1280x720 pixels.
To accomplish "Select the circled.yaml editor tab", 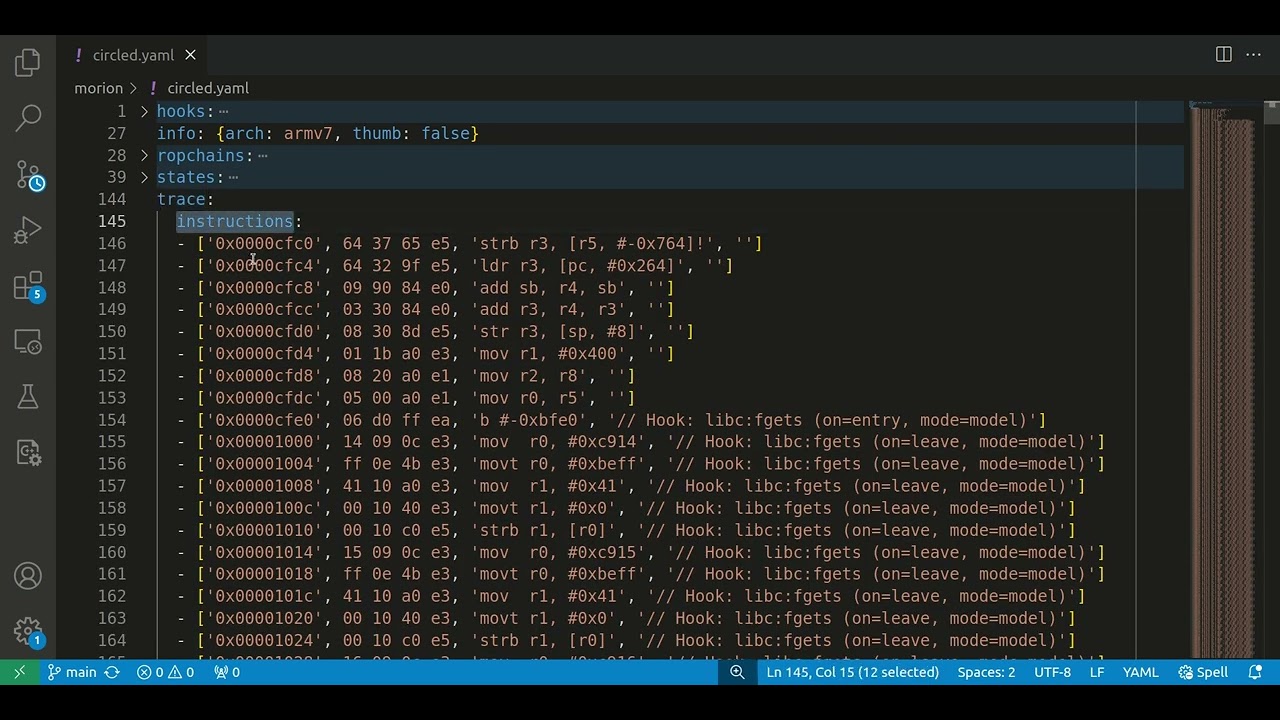I will click(134, 55).
